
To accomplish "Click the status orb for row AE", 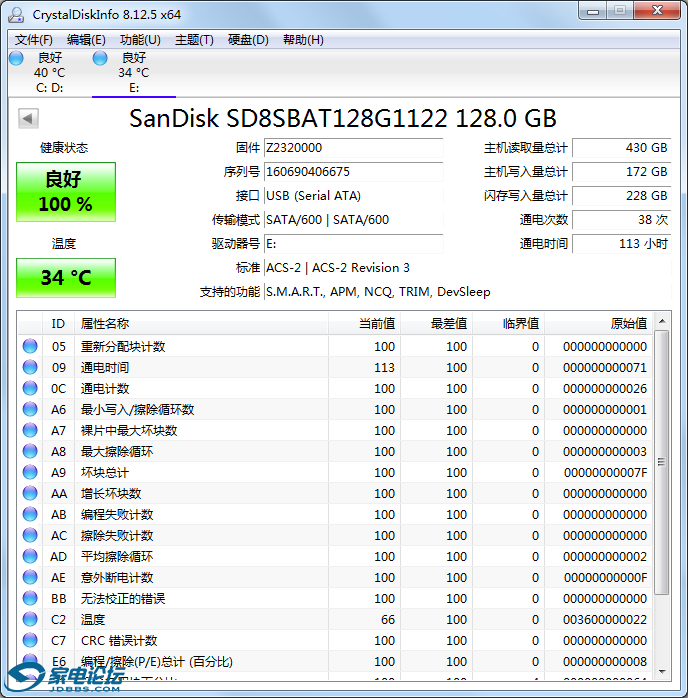I will coord(30,577).
